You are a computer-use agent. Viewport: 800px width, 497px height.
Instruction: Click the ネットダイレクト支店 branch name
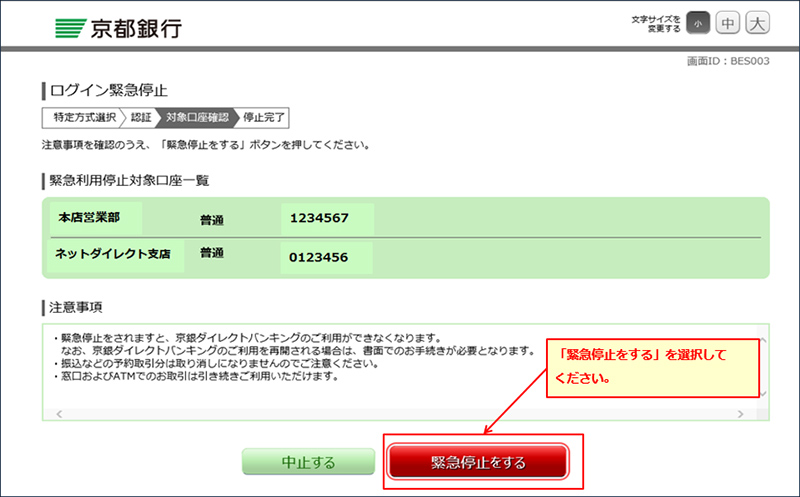pyautogui.click(x=113, y=254)
